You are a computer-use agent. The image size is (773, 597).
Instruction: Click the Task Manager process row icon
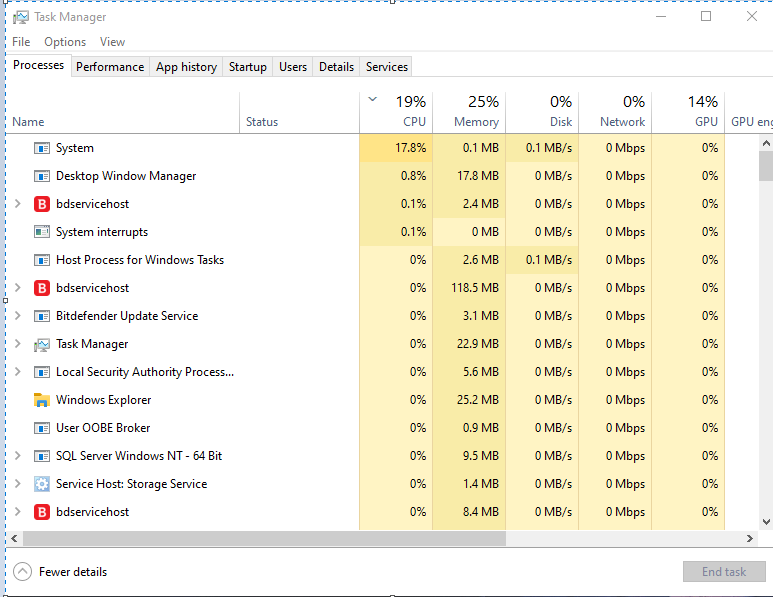tap(42, 345)
